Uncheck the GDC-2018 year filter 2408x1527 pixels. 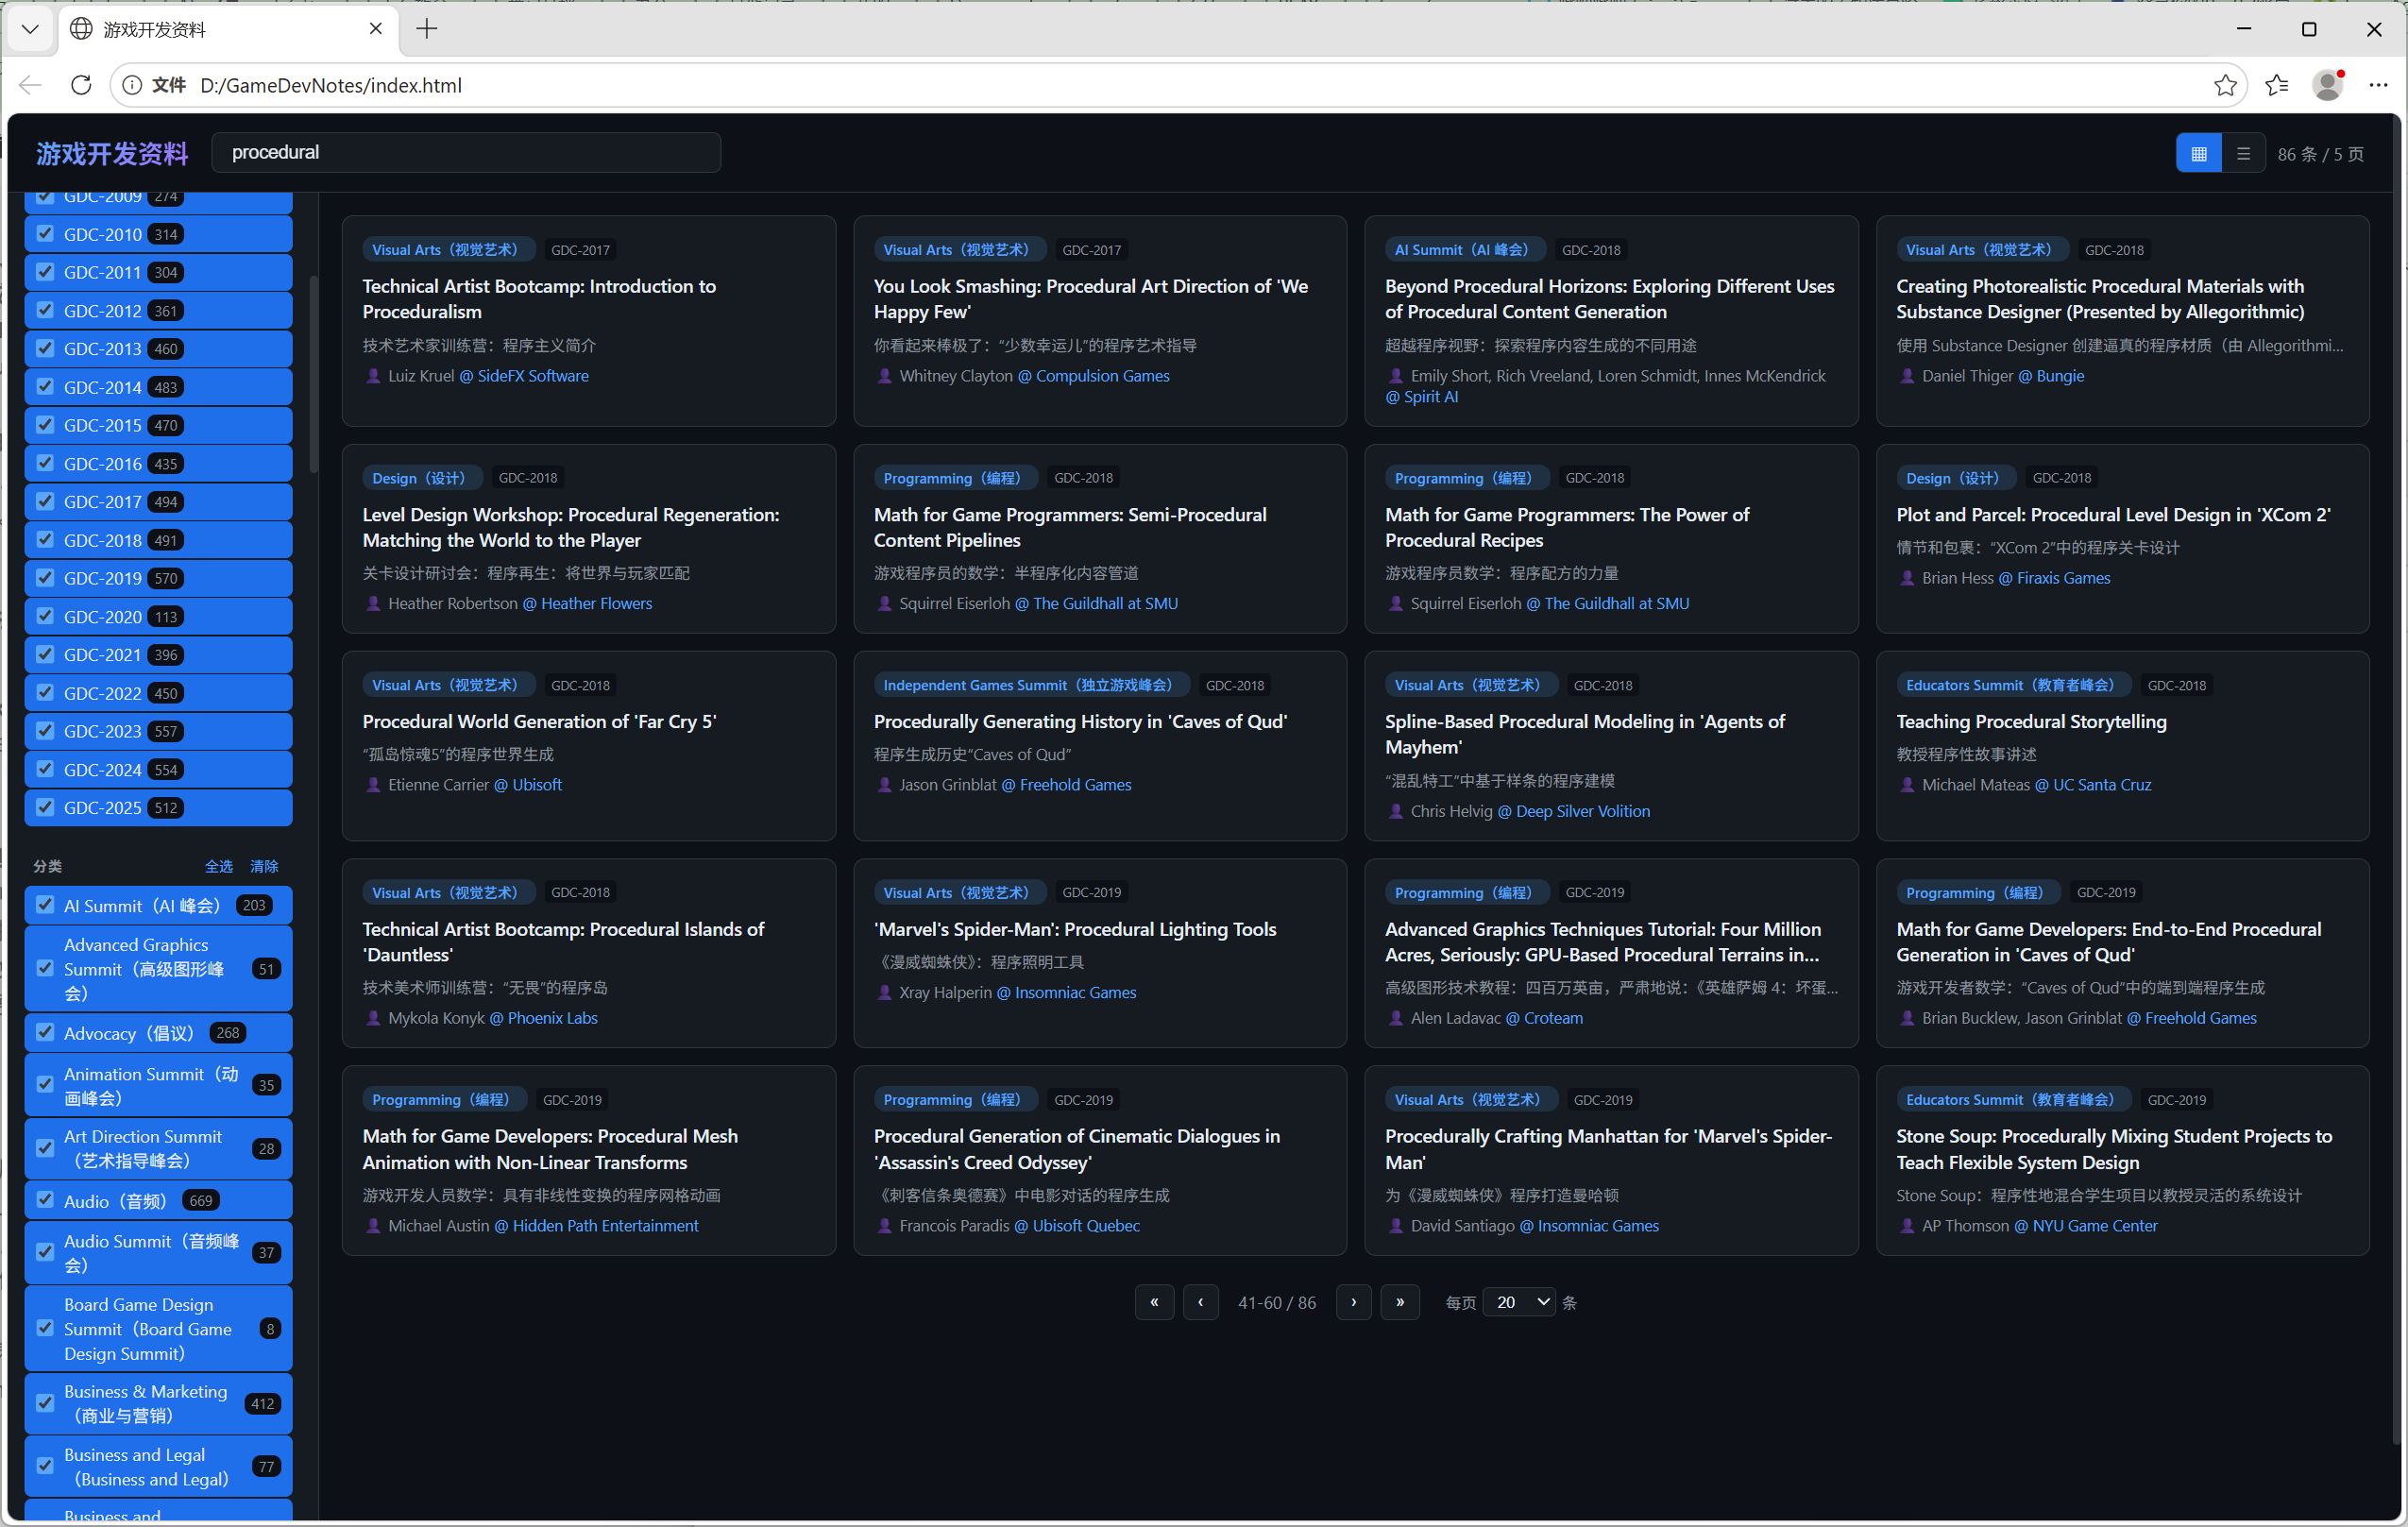(x=45, y=540)
